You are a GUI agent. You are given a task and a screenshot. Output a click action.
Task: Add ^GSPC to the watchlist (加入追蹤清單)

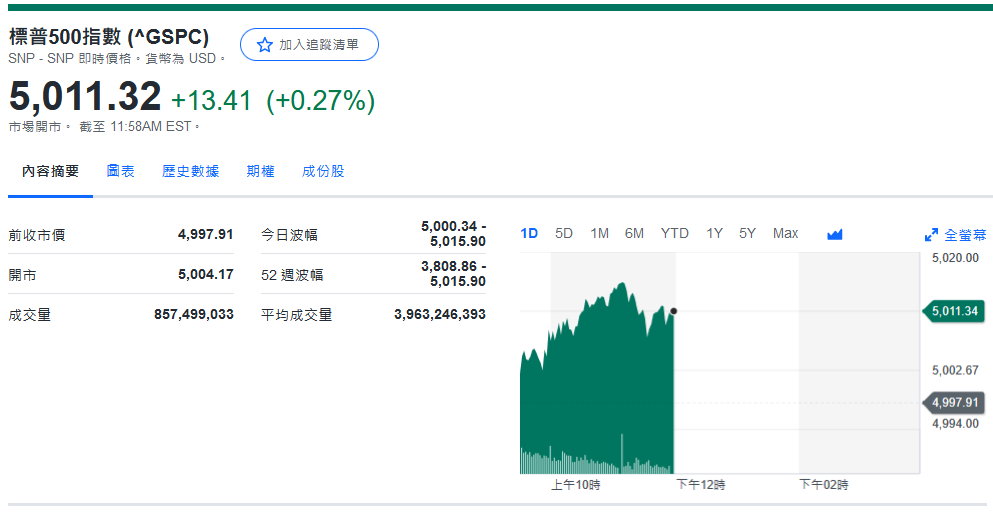309,45
